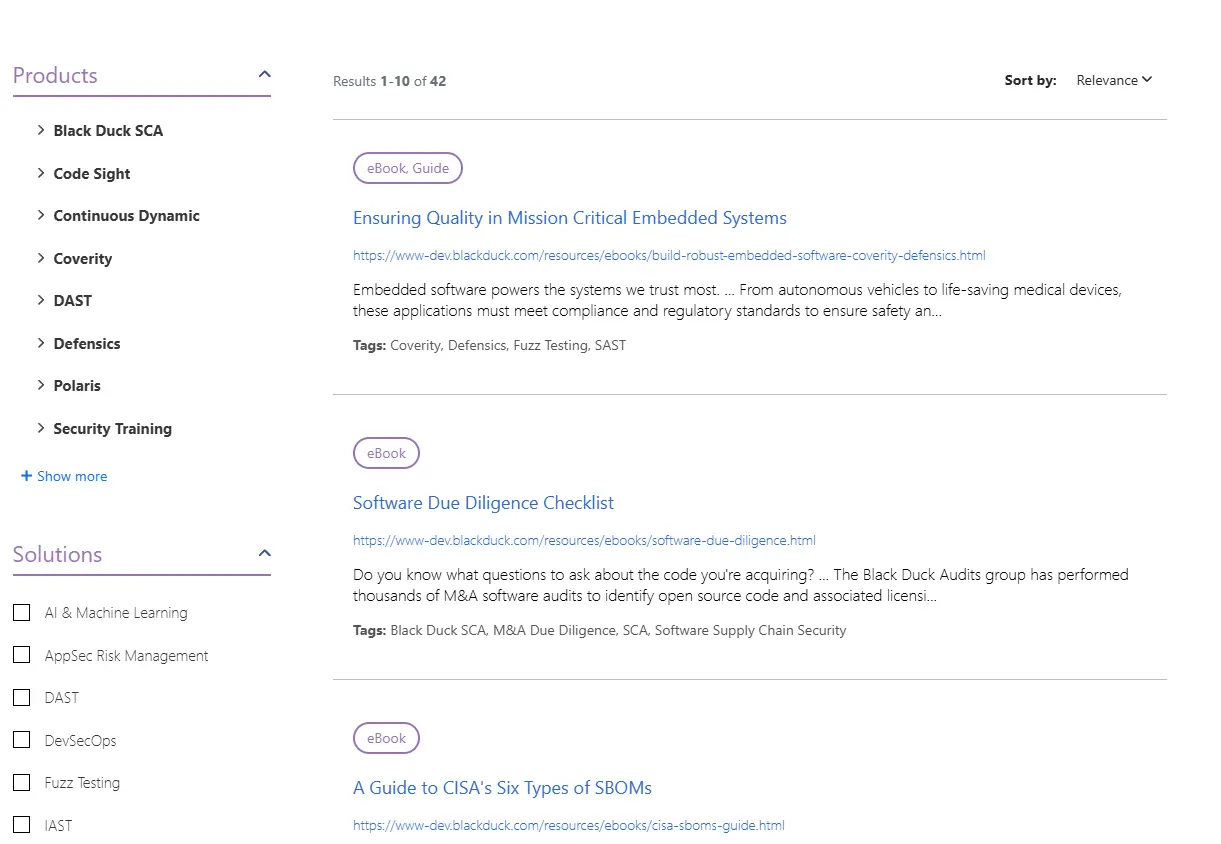Click the Embedded software powers description text
This screenshot has height=844, width=1221.
click(x=737, y=300)
